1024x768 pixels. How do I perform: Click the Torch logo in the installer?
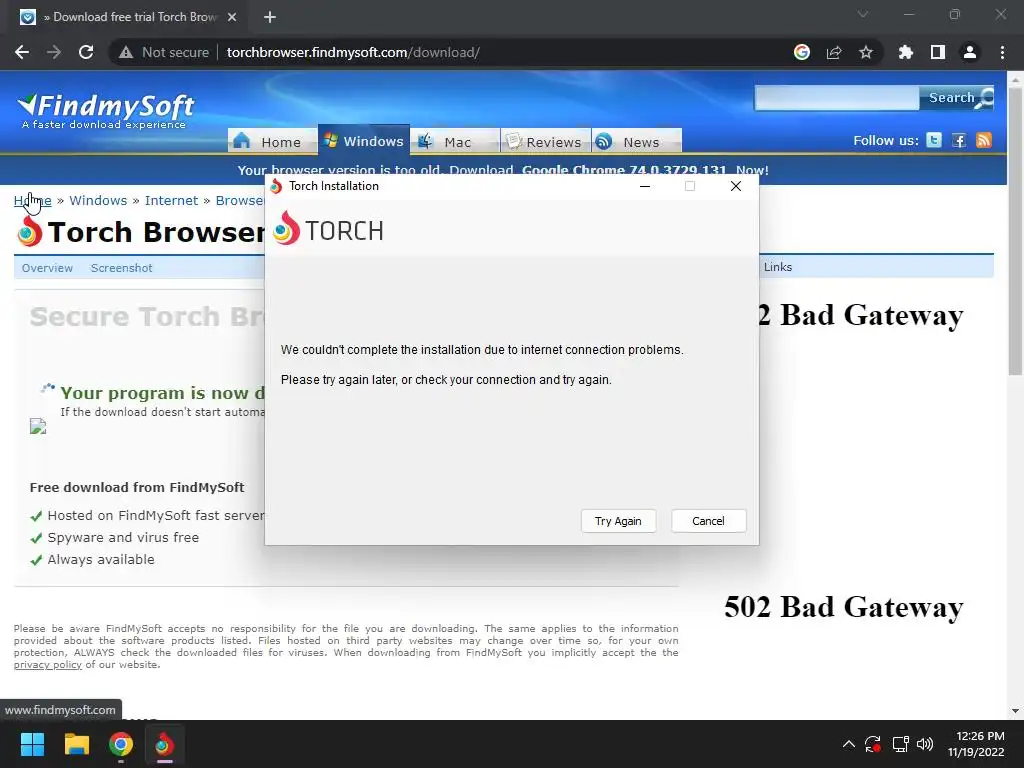tap(328, 229)
